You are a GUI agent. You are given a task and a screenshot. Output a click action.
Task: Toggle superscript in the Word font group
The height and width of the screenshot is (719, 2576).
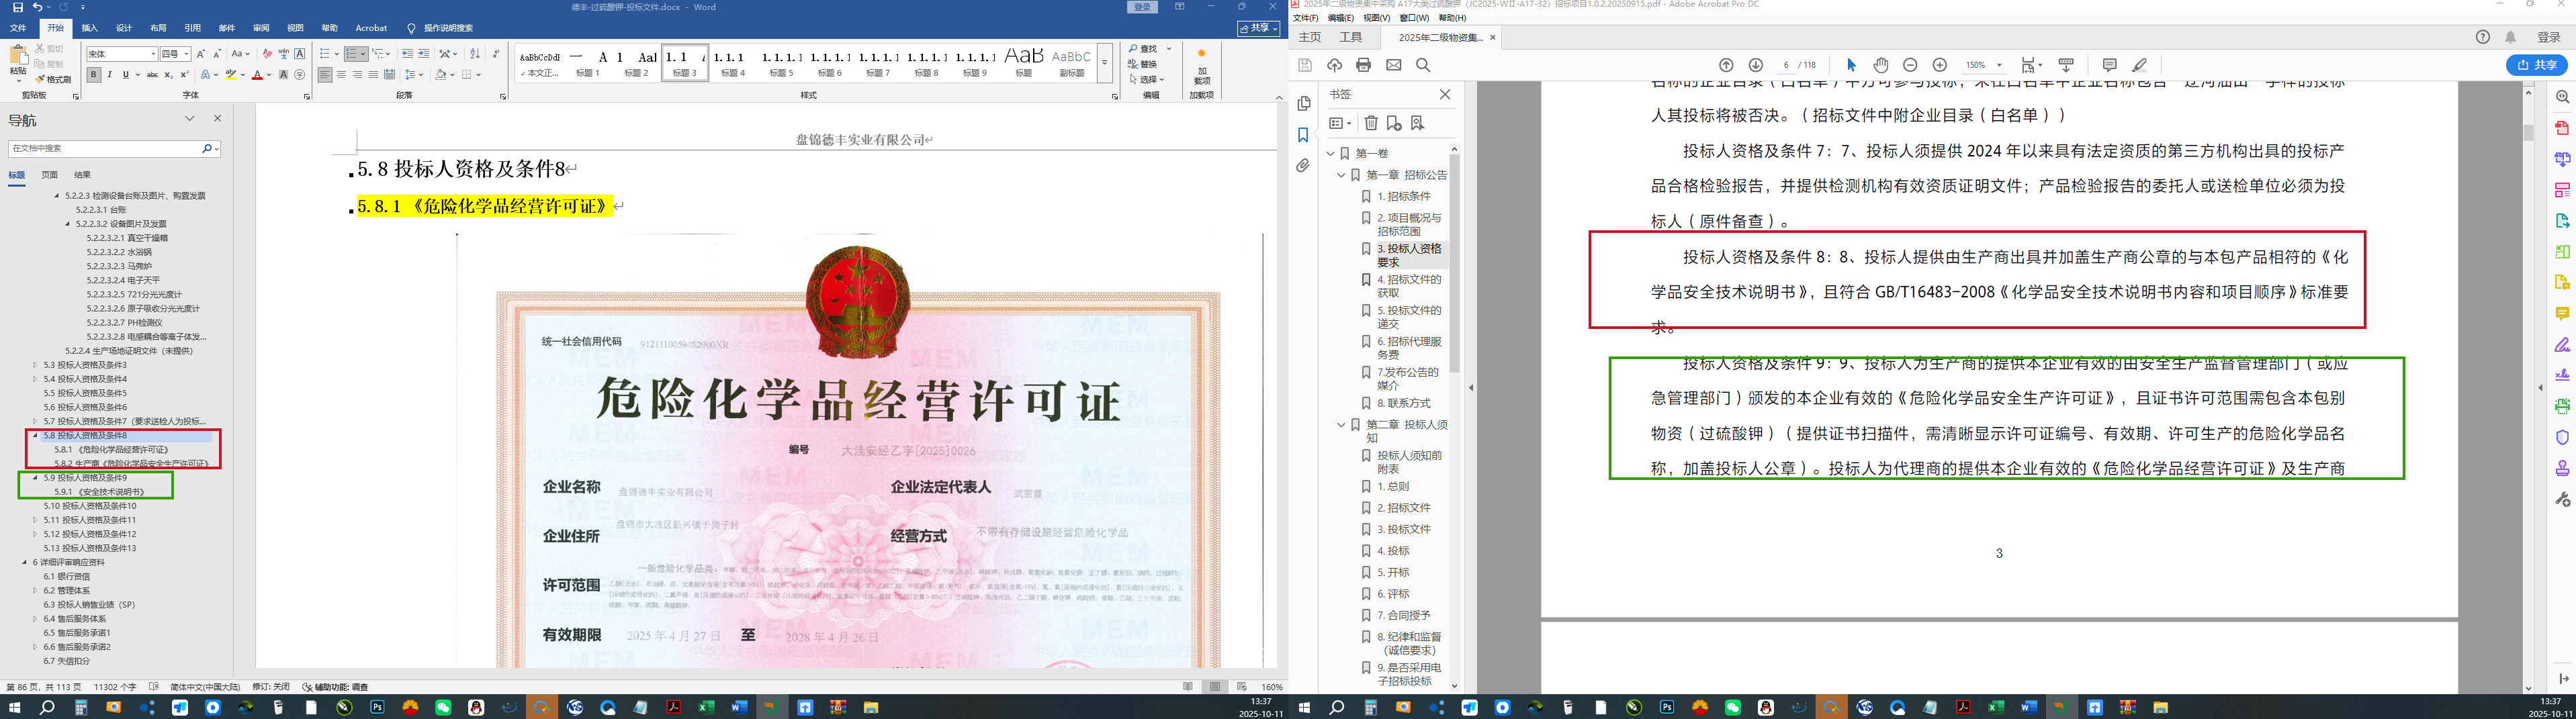coord(184,74)
